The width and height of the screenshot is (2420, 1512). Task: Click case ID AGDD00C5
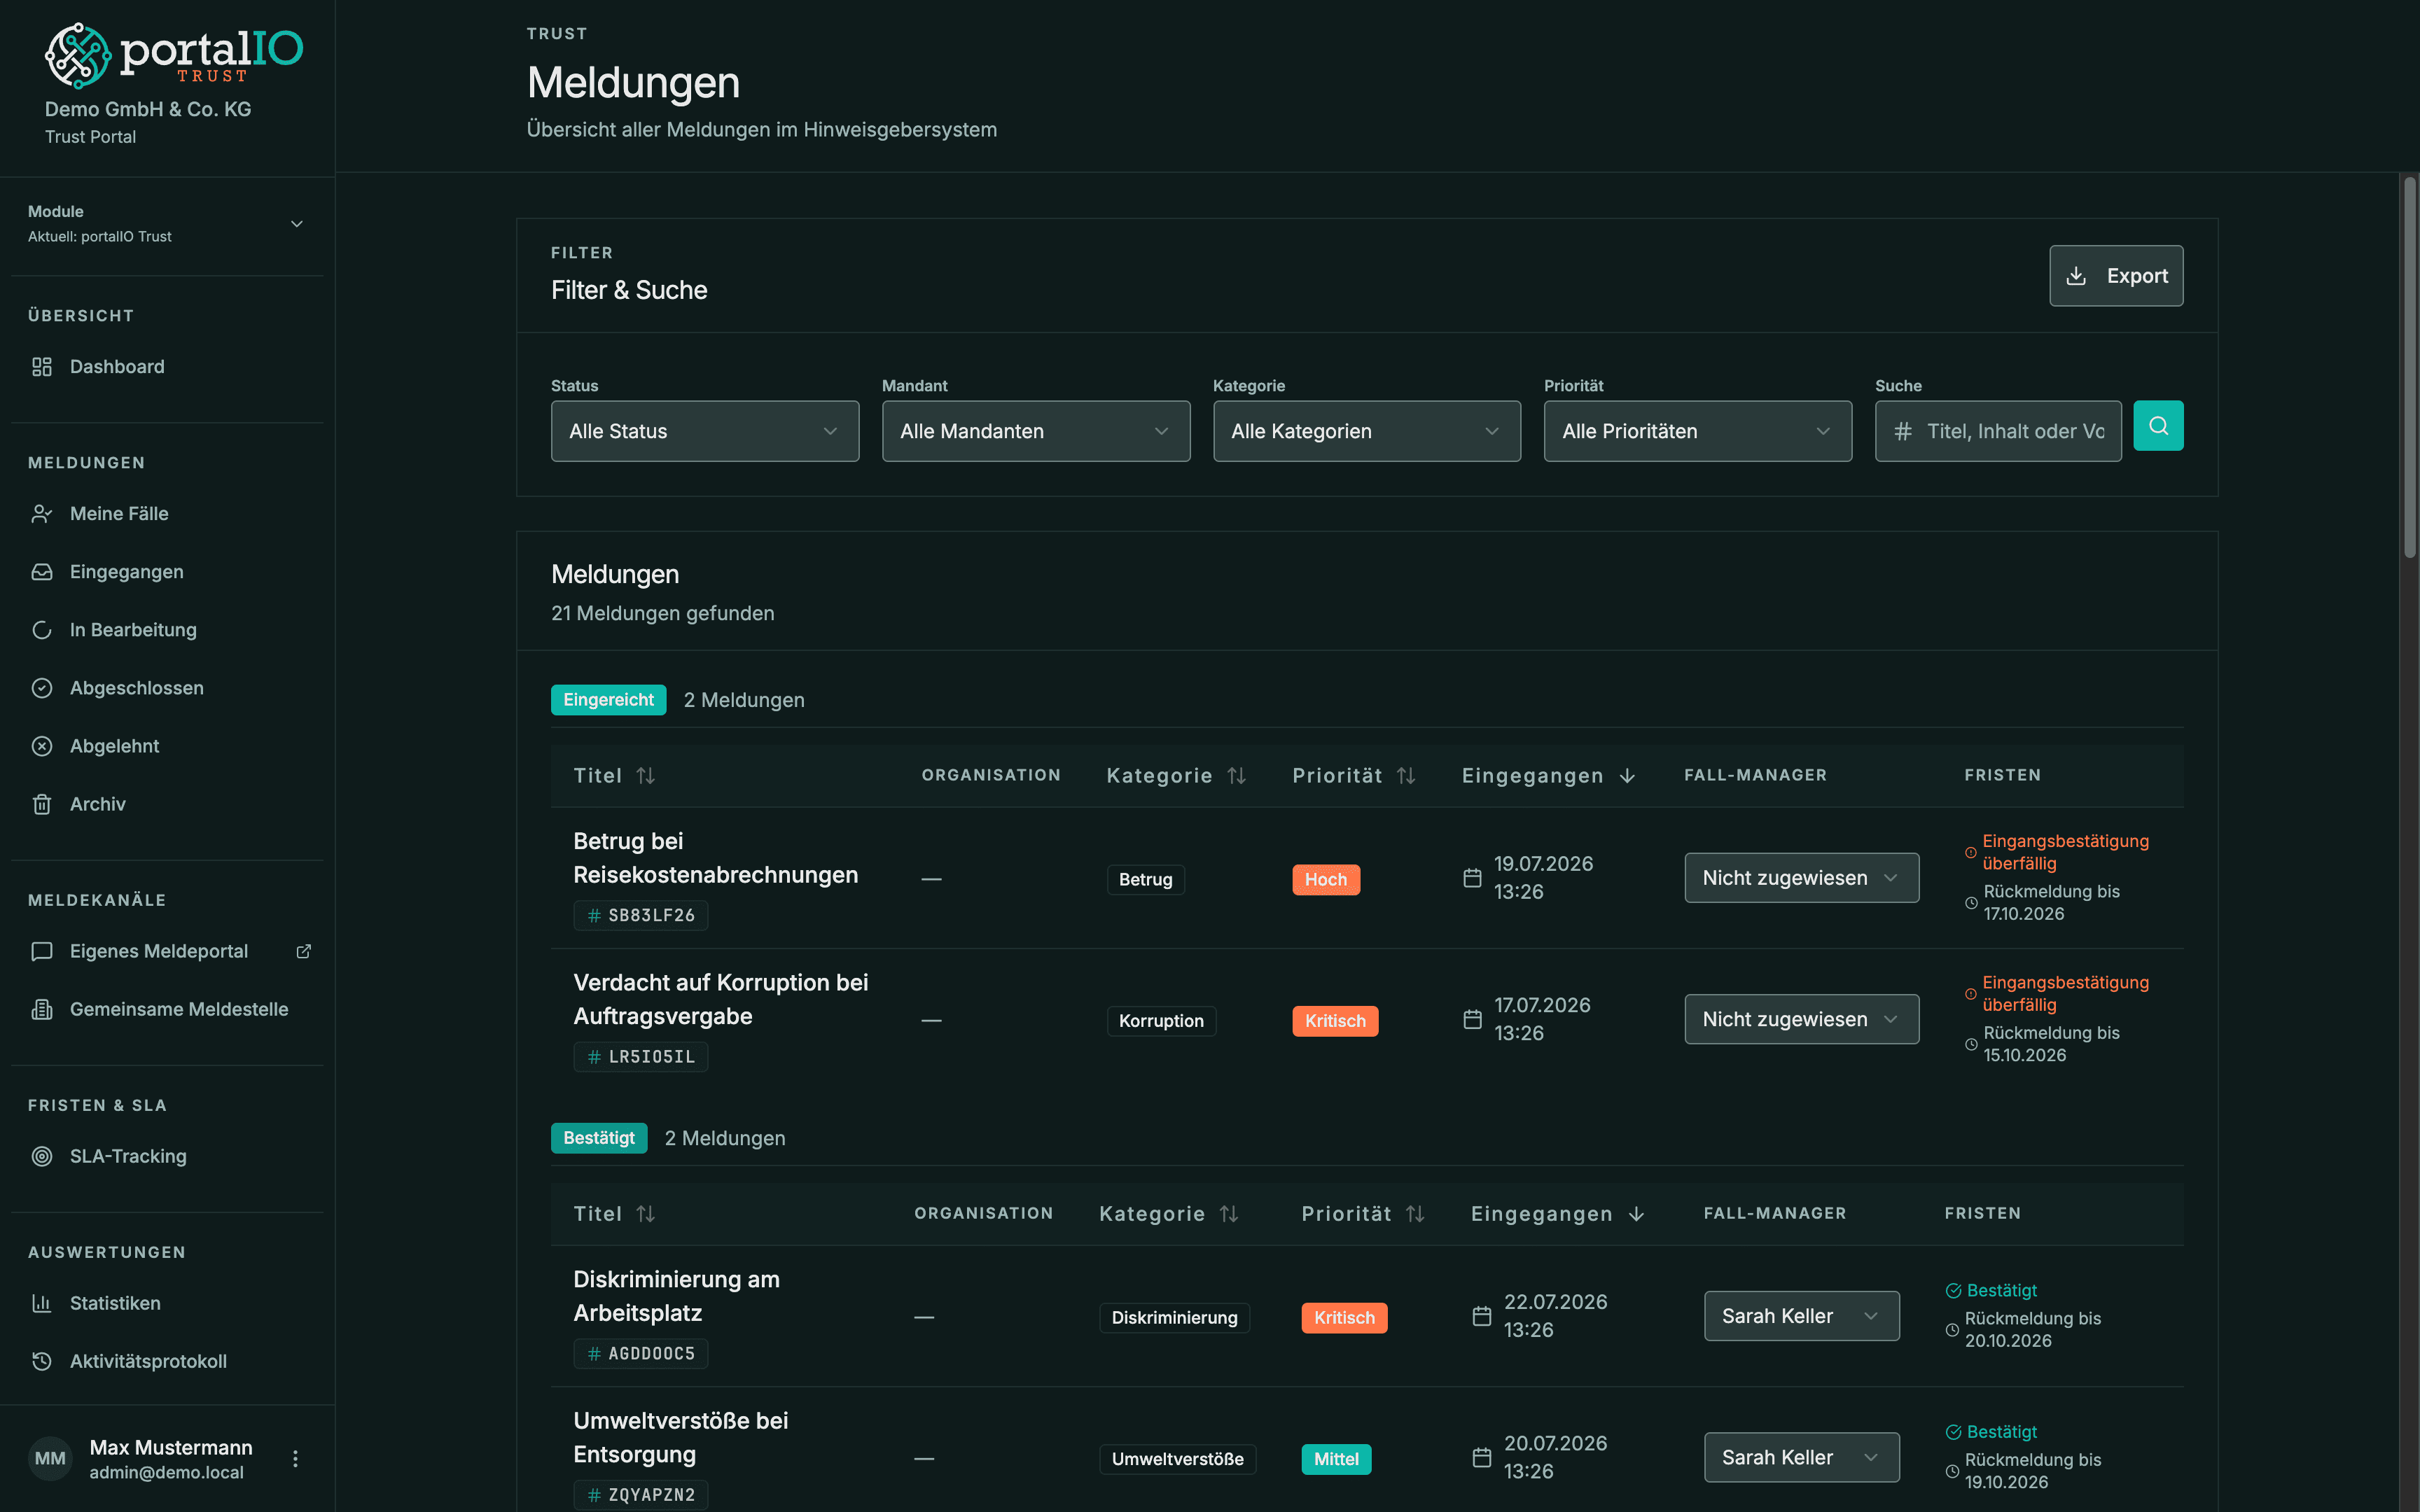(x=641, y=1354)
